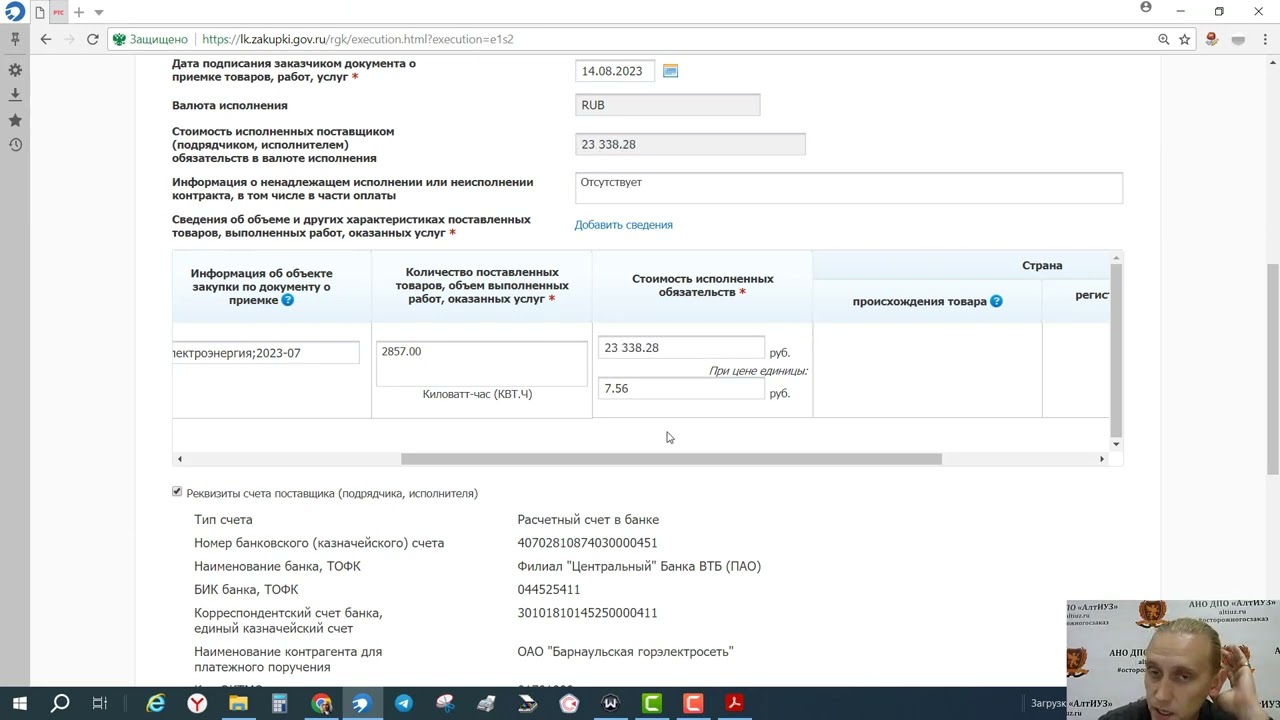Click the executed cost field 23 338.28 at top
1280x720 pixels.
tap(690, 144)
